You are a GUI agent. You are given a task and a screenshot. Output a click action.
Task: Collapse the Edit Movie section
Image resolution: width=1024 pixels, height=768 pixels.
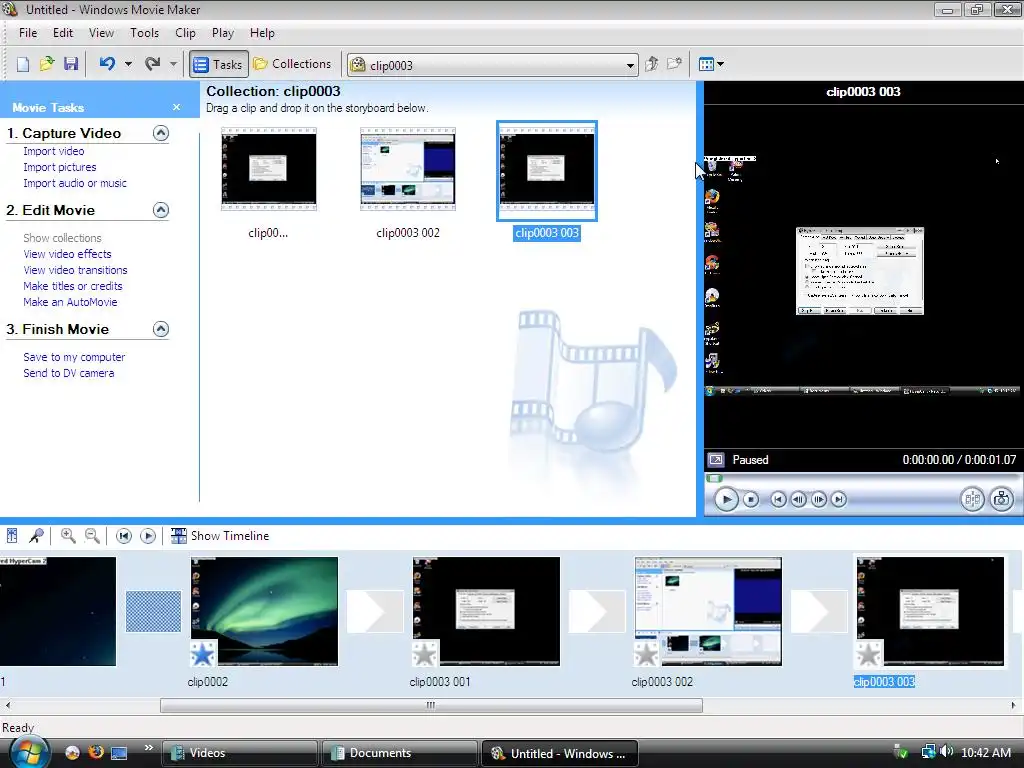pos(161,210)
